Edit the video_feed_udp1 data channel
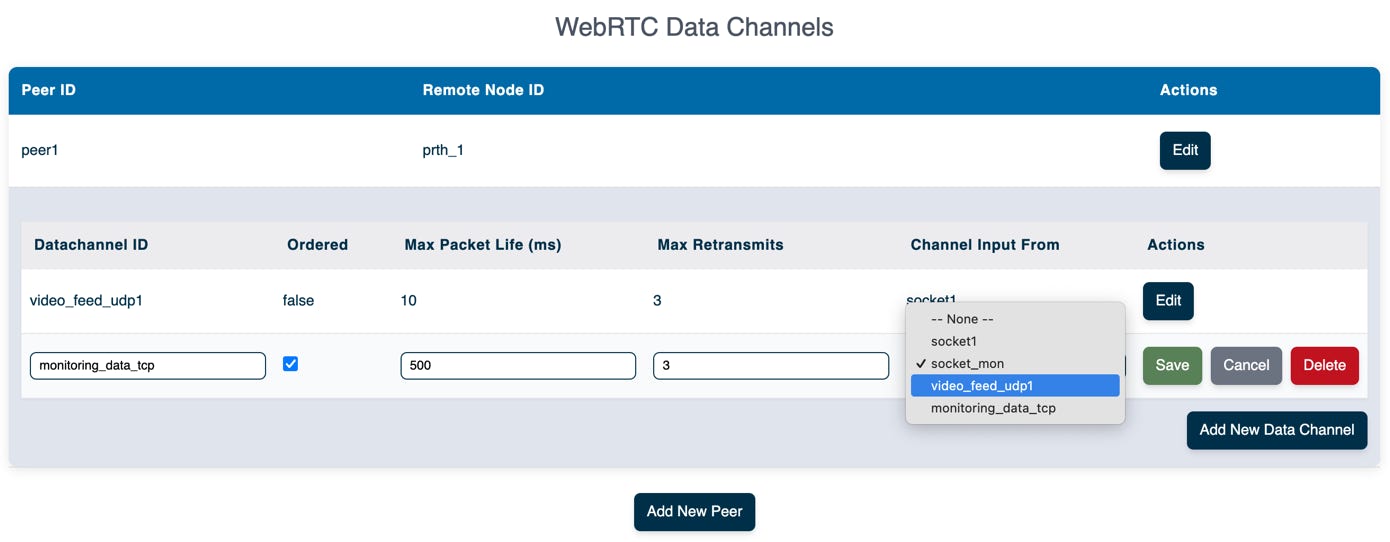Screen dimensions: 1390x542 click(x=1168, y=300)
